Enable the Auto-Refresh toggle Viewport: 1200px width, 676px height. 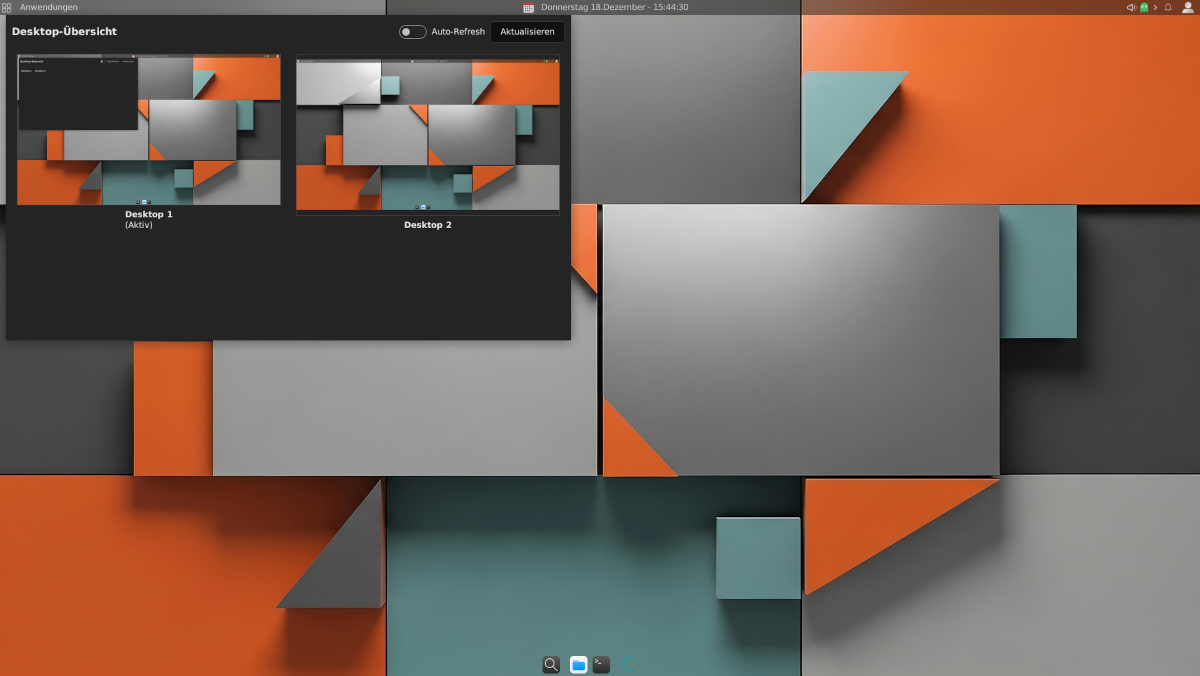click(412, 31)
